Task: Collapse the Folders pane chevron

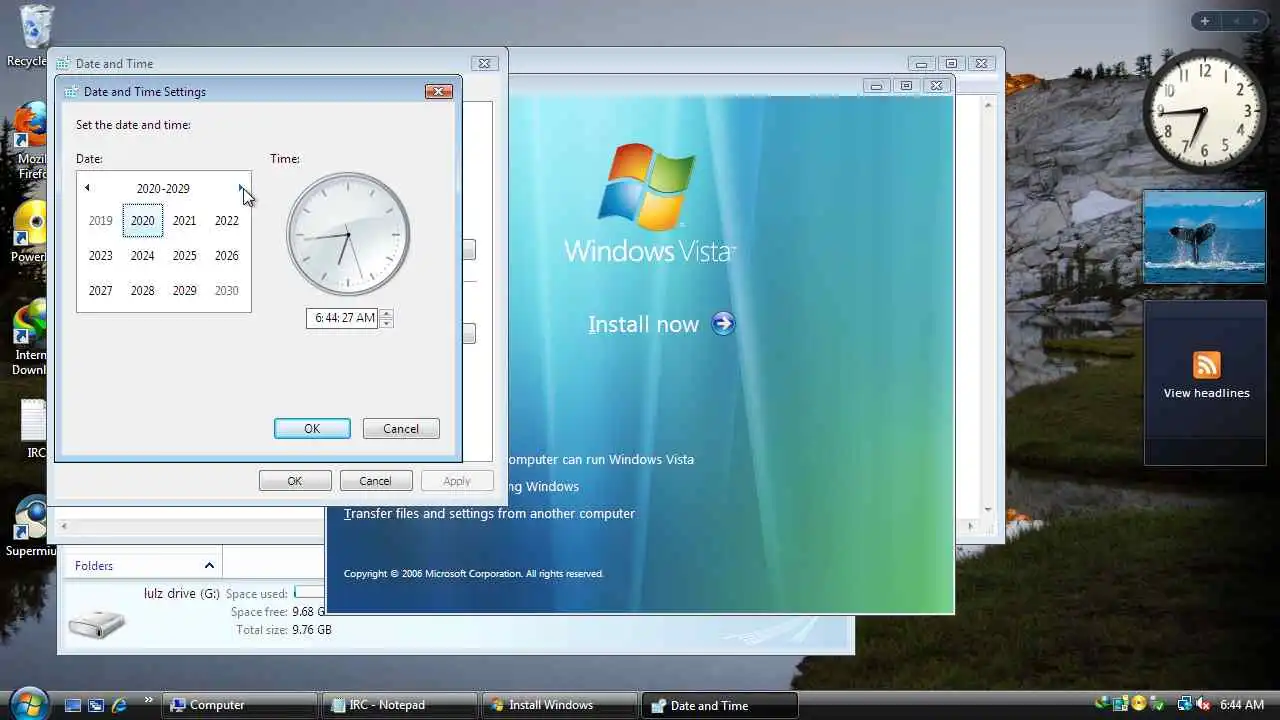Action: coord(209,566)
